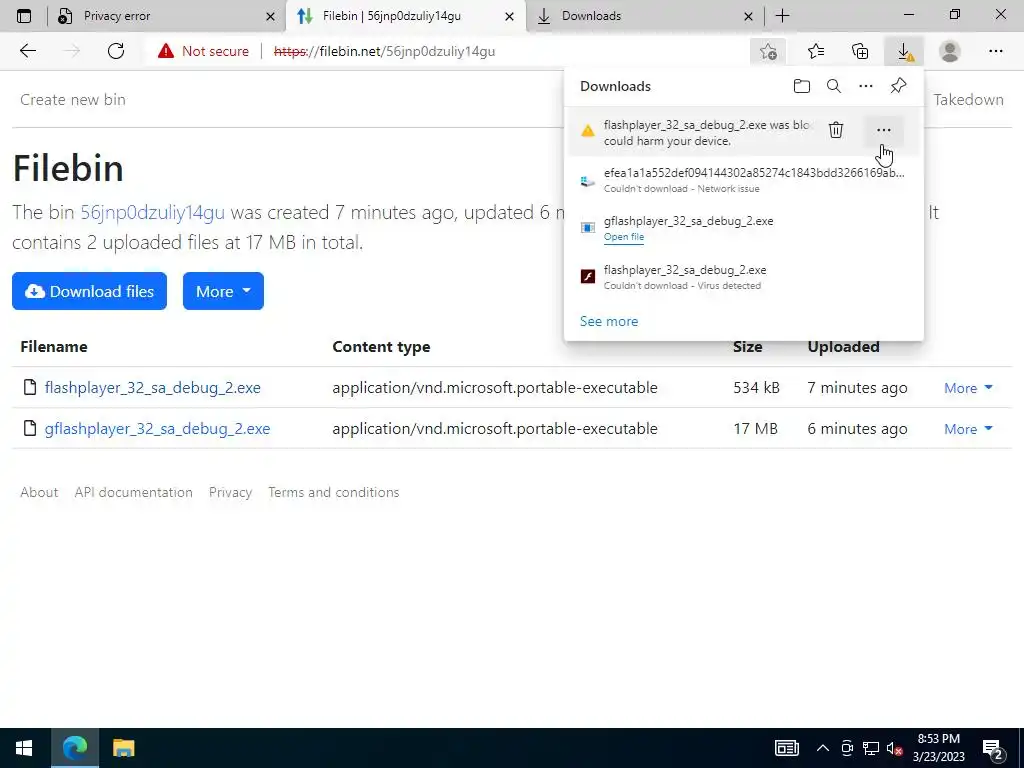The height and width of the screenshot is (768, 1024).
Task: Open the profile avatar icon
Action: tap(950, 51)
